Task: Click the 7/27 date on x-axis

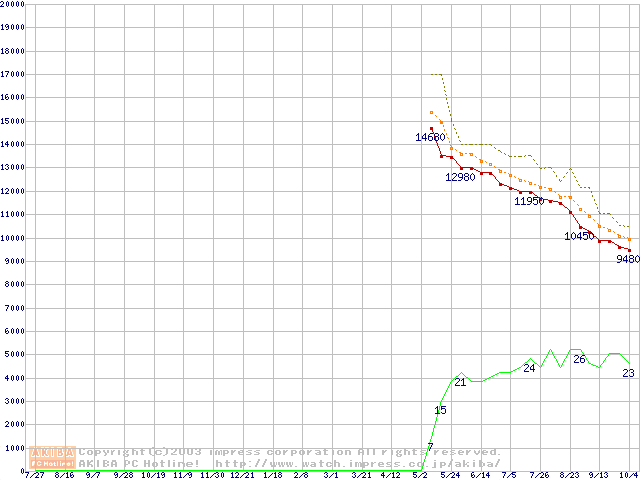Action: pyautogui.click(x=34, y=476)
